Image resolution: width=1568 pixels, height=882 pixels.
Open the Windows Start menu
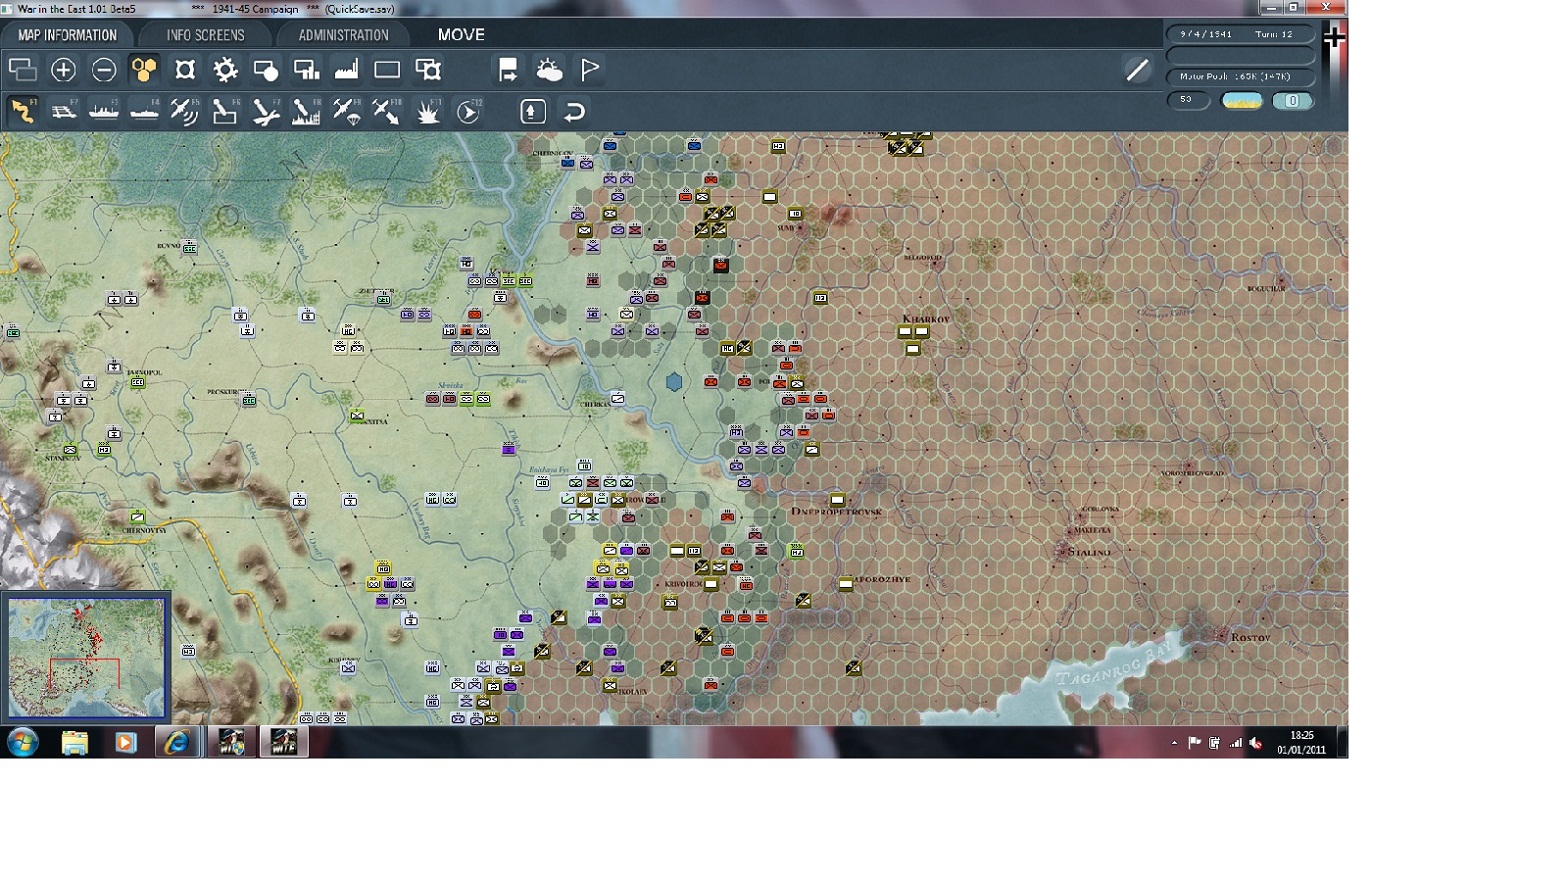coord(22,742)
